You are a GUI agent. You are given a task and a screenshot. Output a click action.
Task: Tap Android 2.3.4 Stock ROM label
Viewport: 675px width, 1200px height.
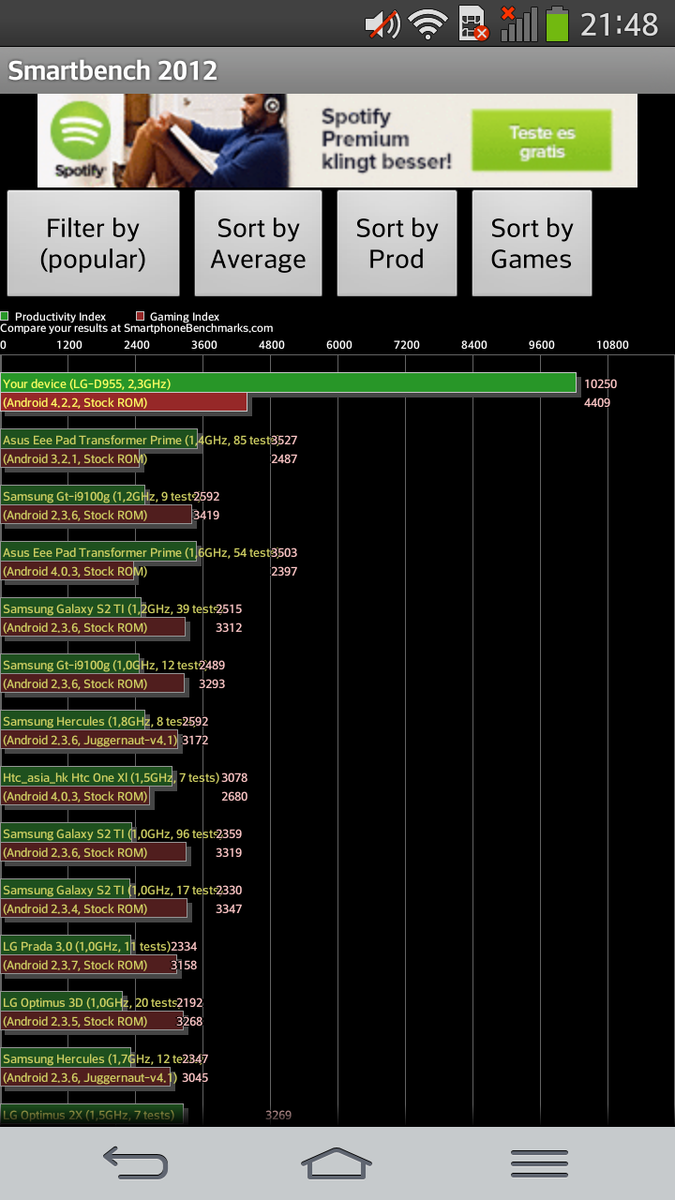pyautogui.click(x=75, y=909)
